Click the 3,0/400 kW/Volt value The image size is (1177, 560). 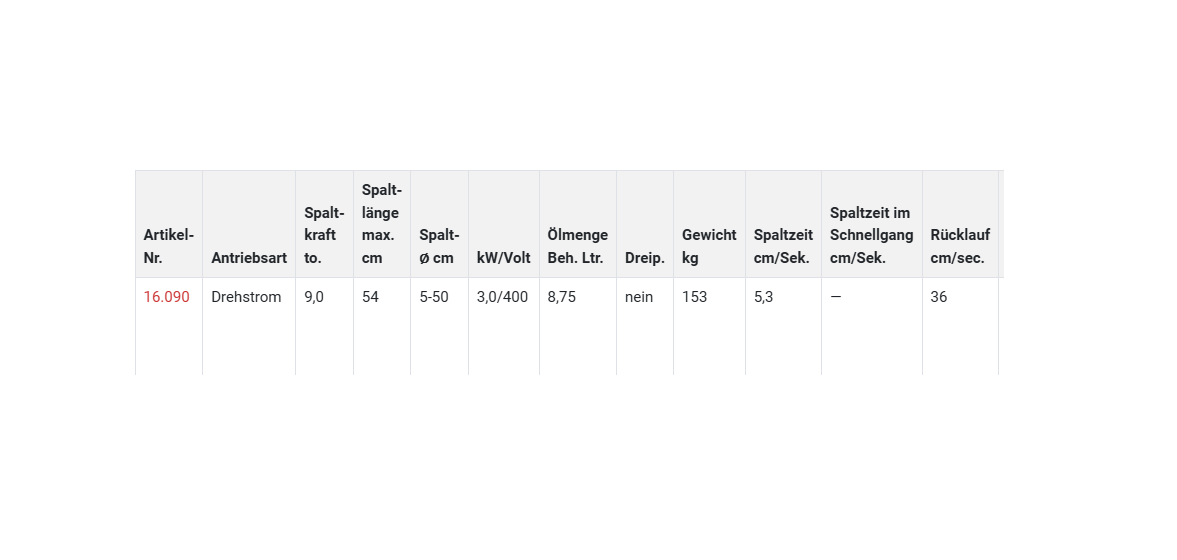[x=502, y=297]
